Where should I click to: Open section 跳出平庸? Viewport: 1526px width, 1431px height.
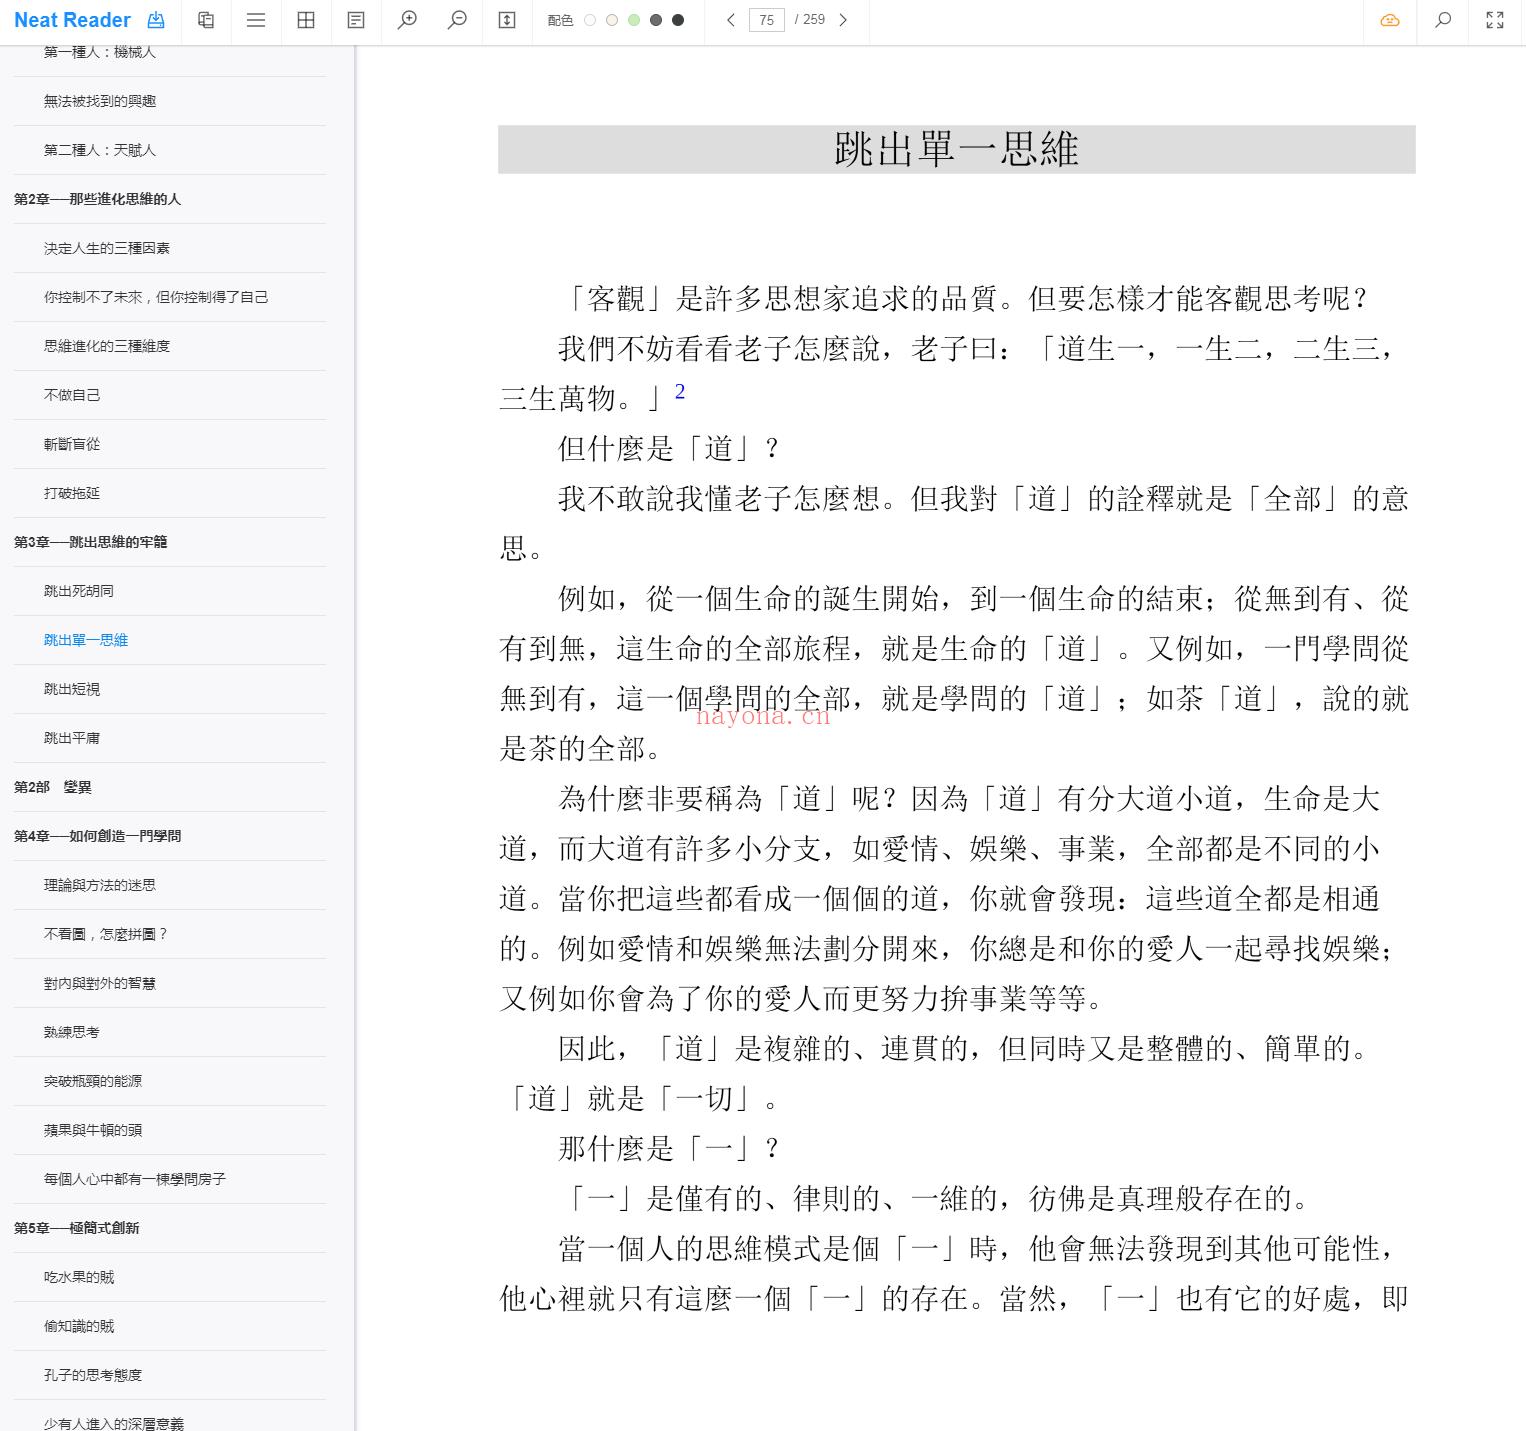(x=72, y=738)
